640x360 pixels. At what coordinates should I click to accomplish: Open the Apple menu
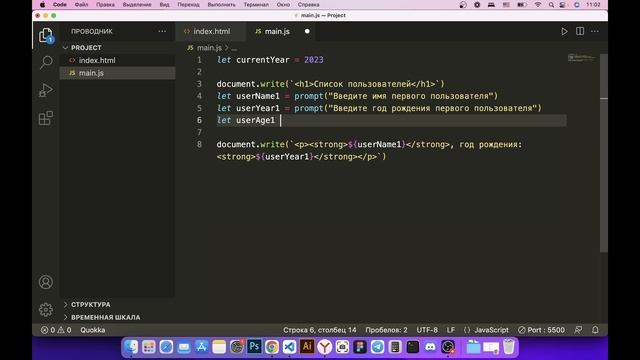pyautogui.click(x=42, y=5)
